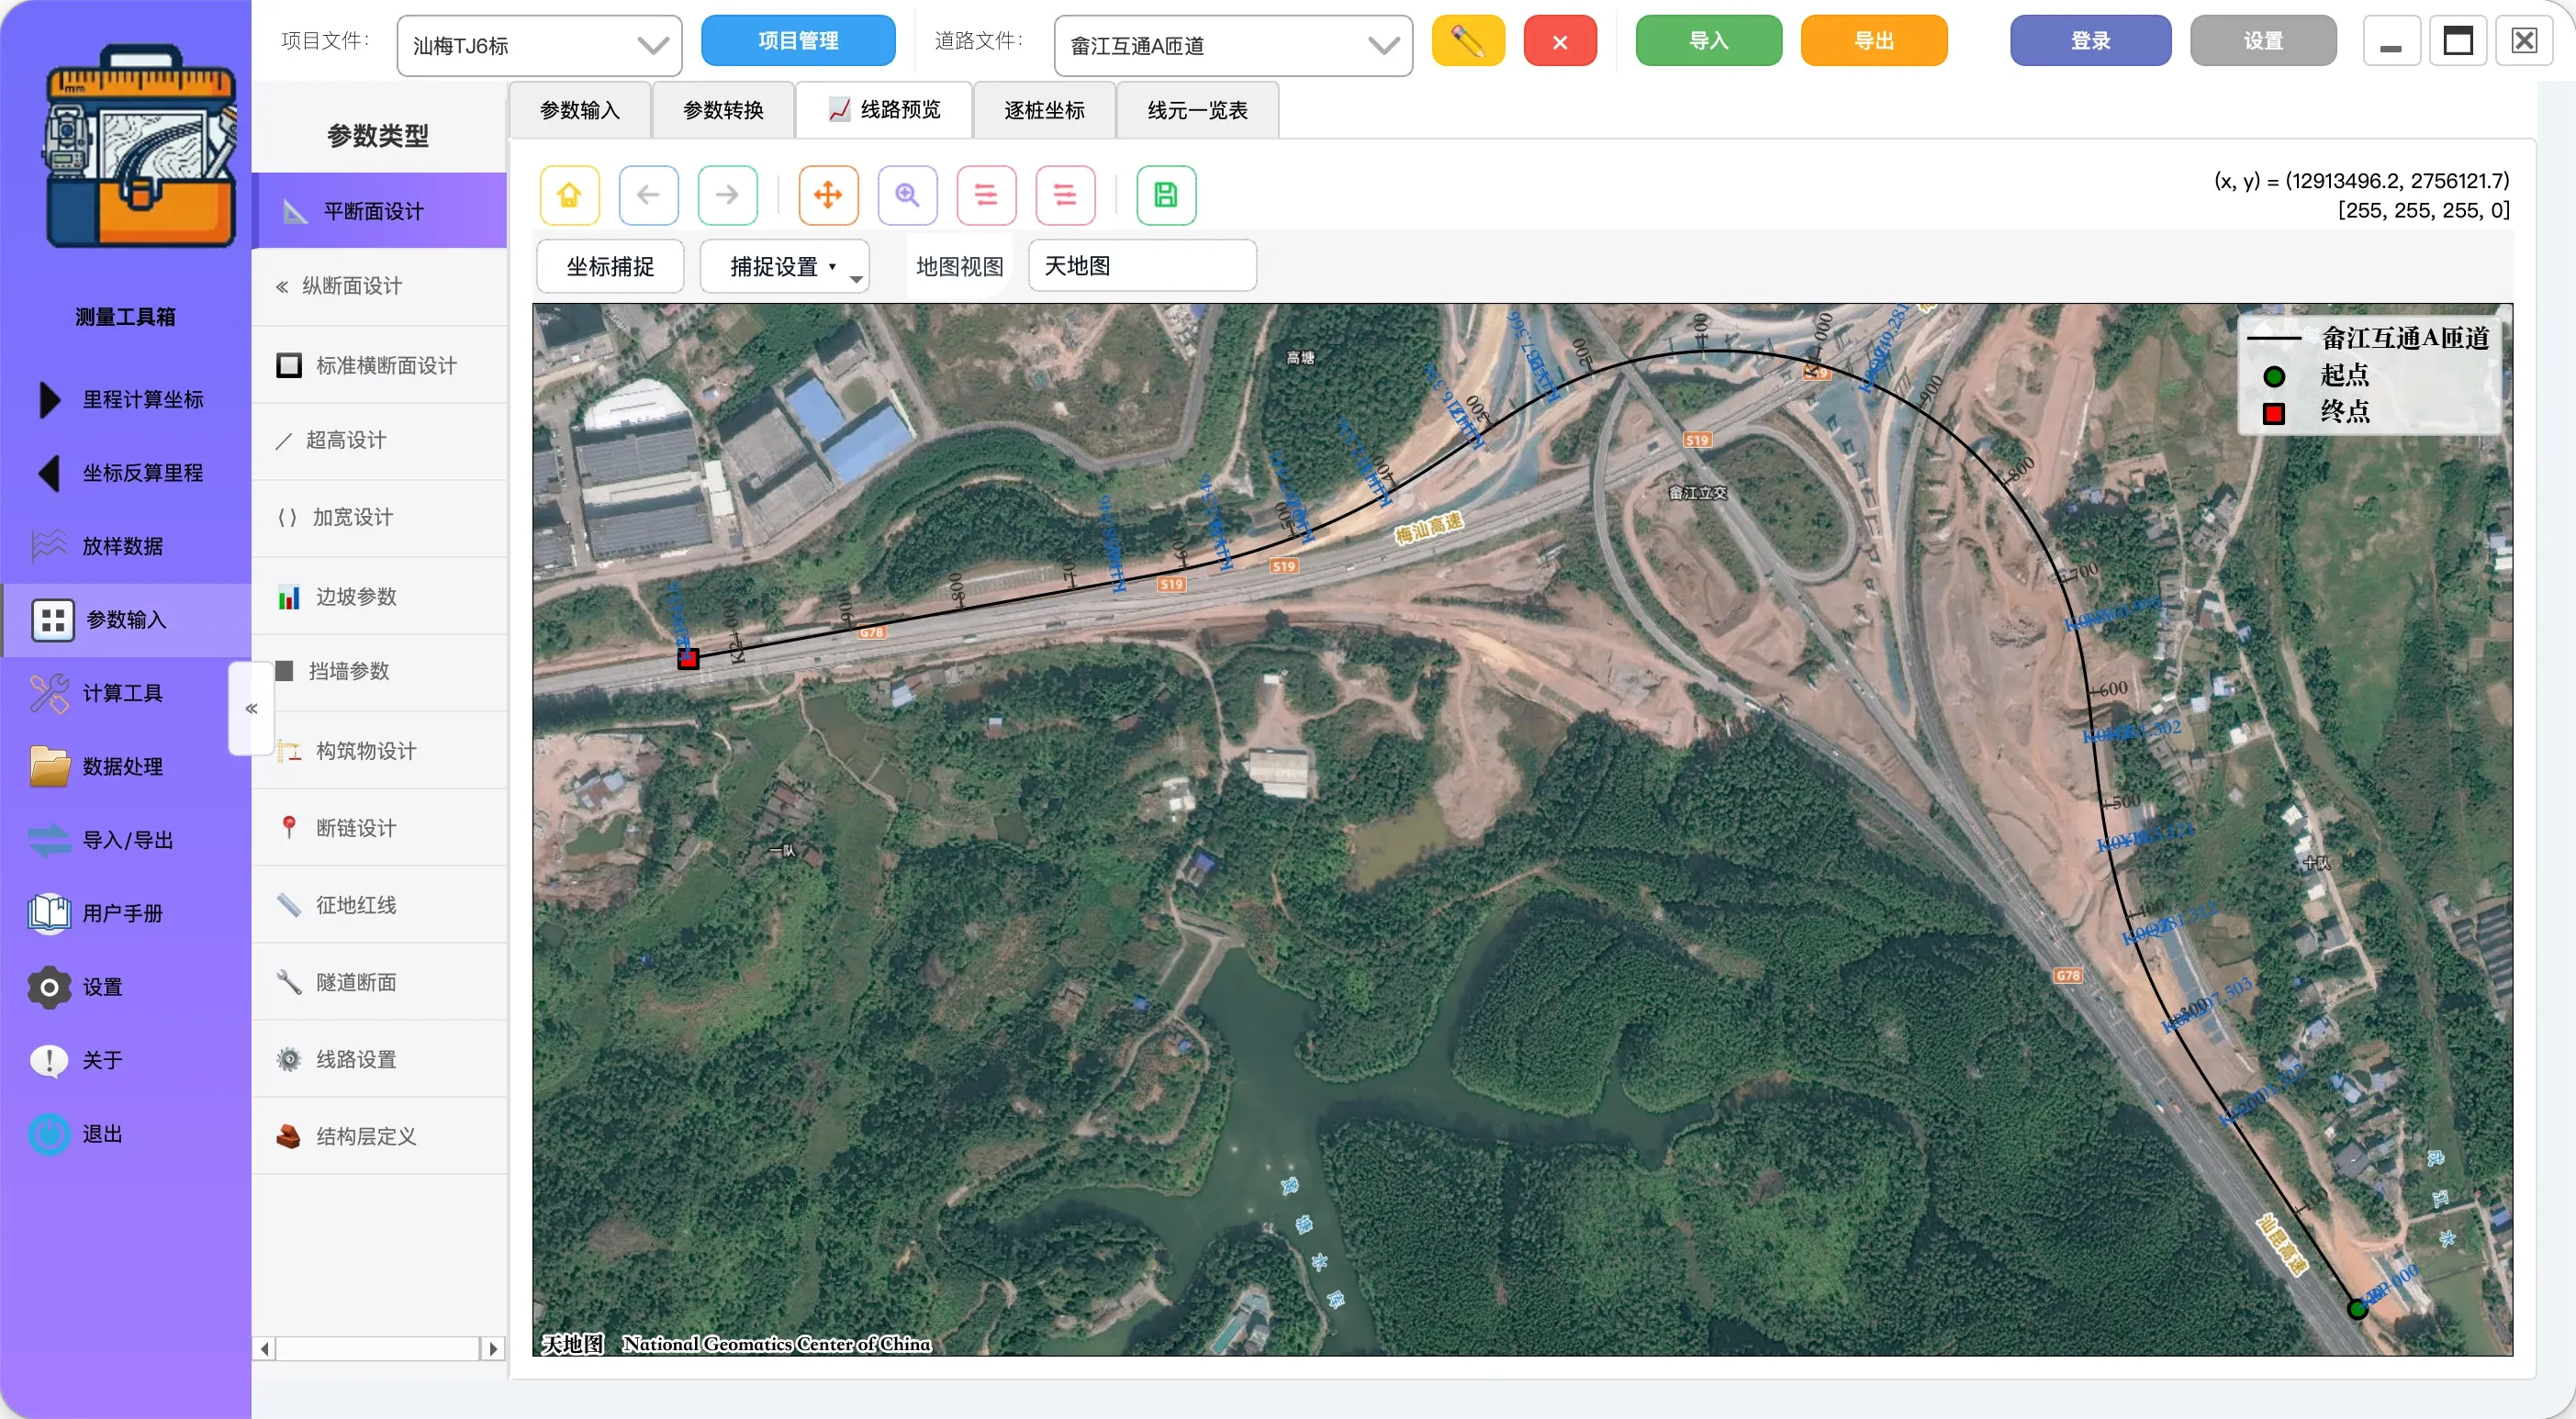The height and width of the screenshot is (1419, 2576).
Task: Select 结构层定义 parameter type
Action: point(379,1136)
